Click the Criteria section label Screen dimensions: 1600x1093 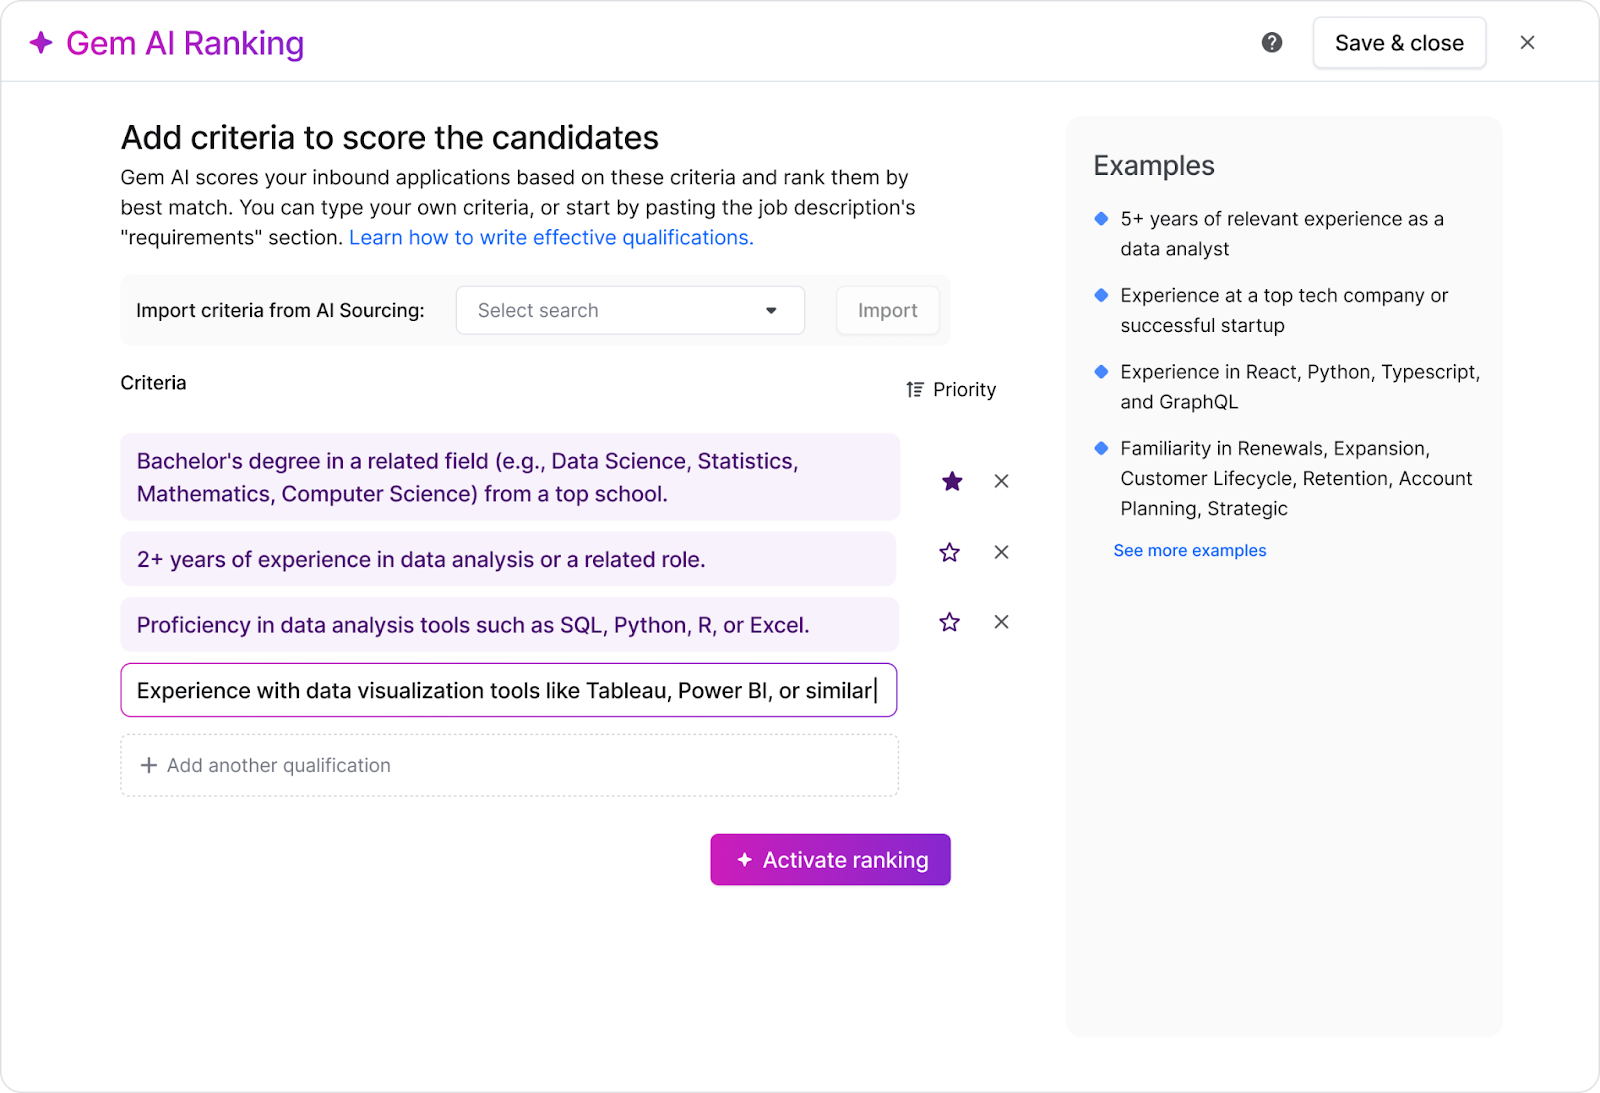click(x=153, y=383)
